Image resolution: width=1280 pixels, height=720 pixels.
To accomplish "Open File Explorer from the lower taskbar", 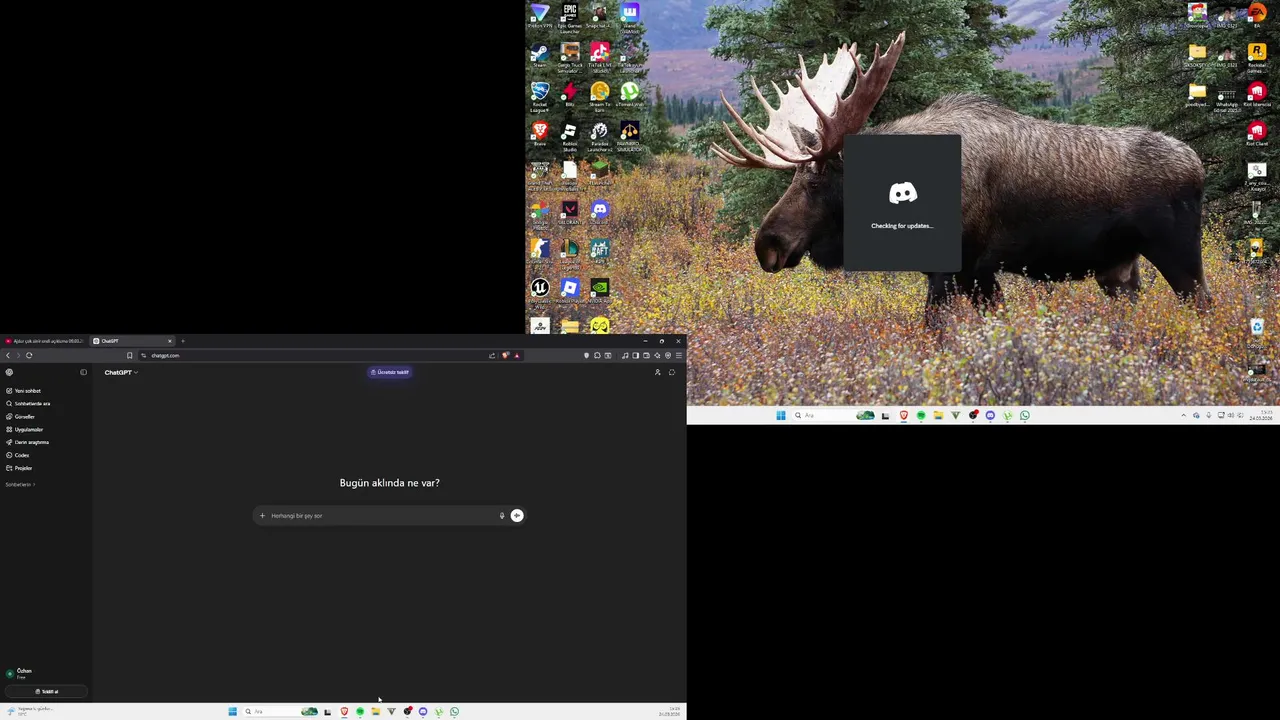I will [x=376, y=712].
